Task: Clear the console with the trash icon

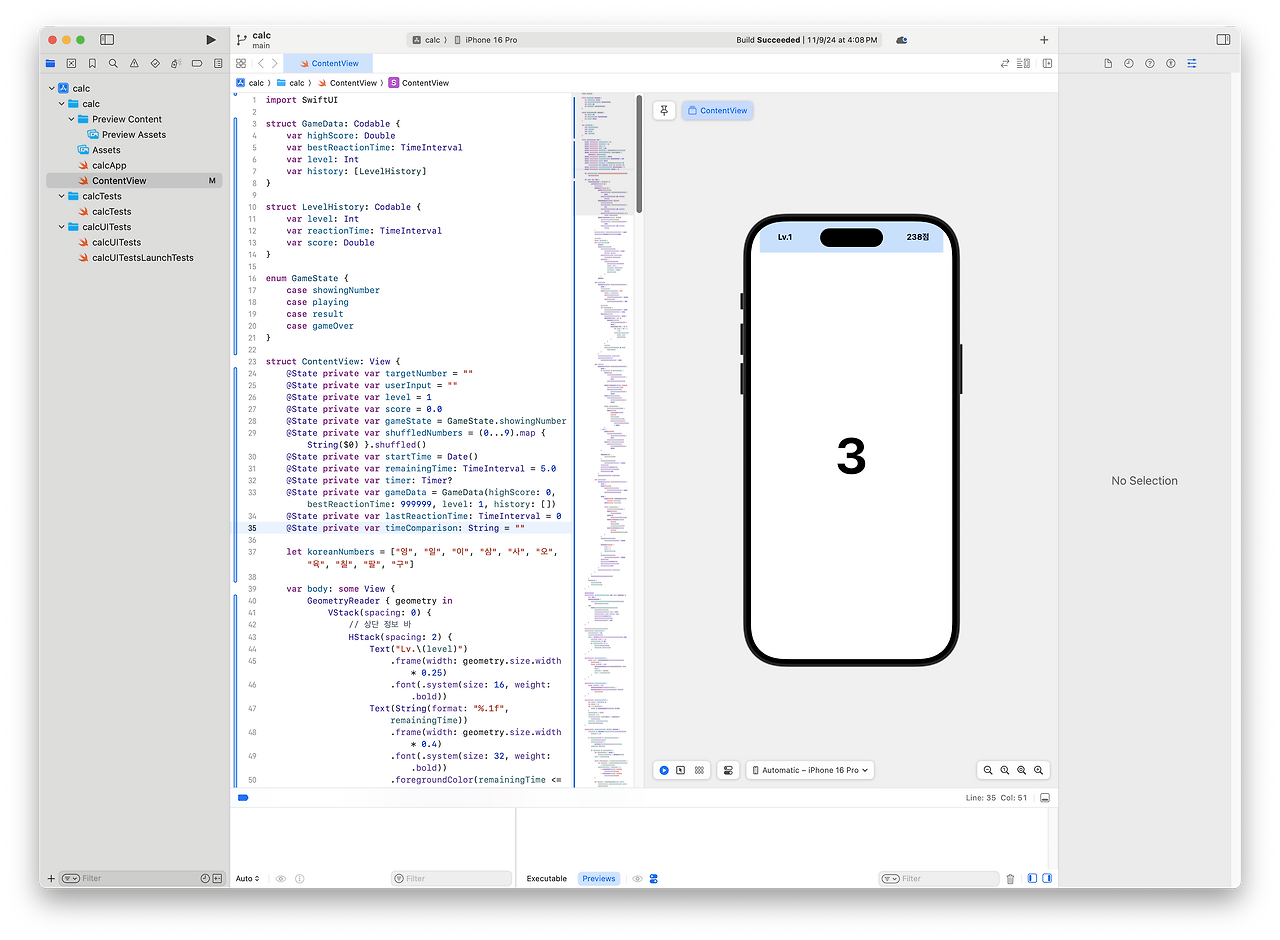Action: click(x=1010, y=879)
